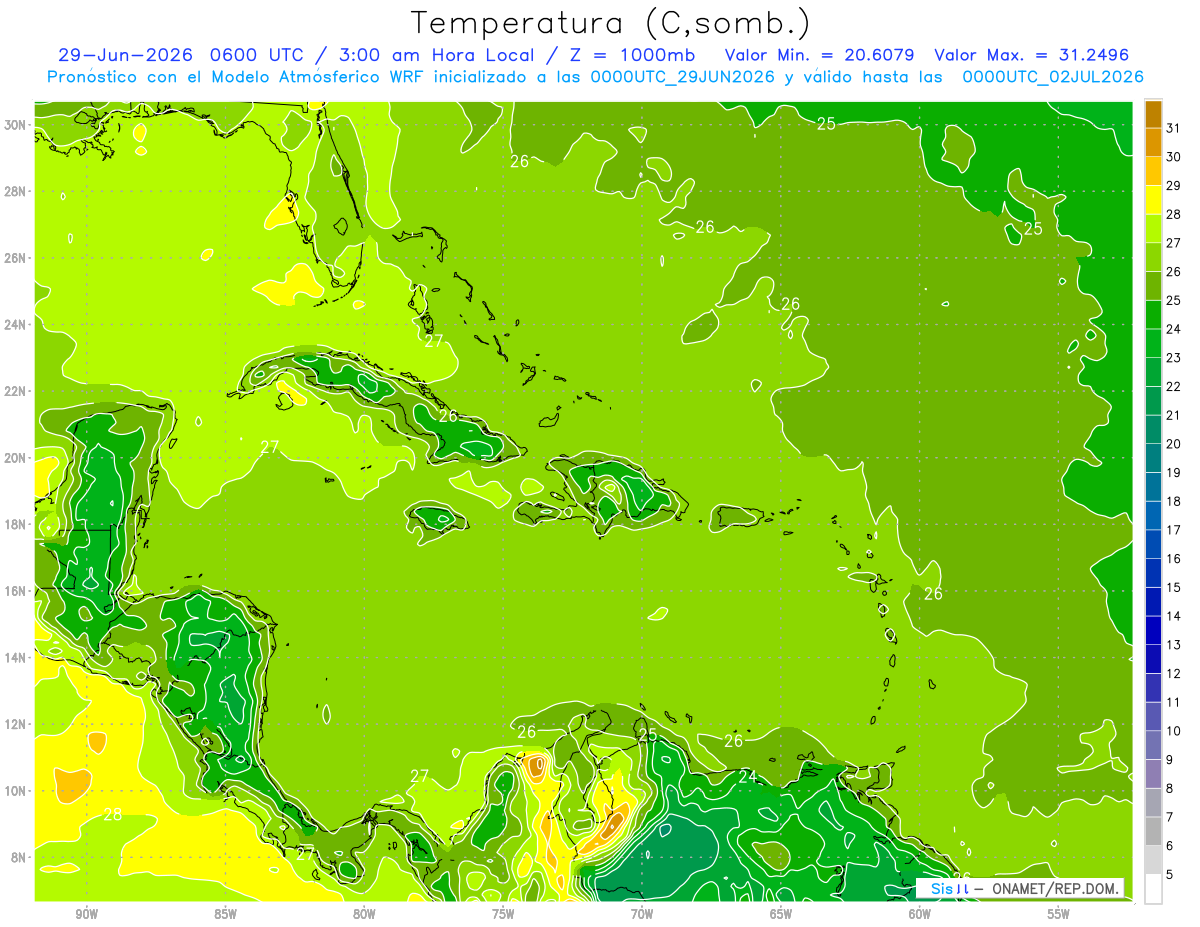Click the blue legend swatch between 16 and 17
The height and width of the screenshot is (927, 1200).
pos(1153,544)
